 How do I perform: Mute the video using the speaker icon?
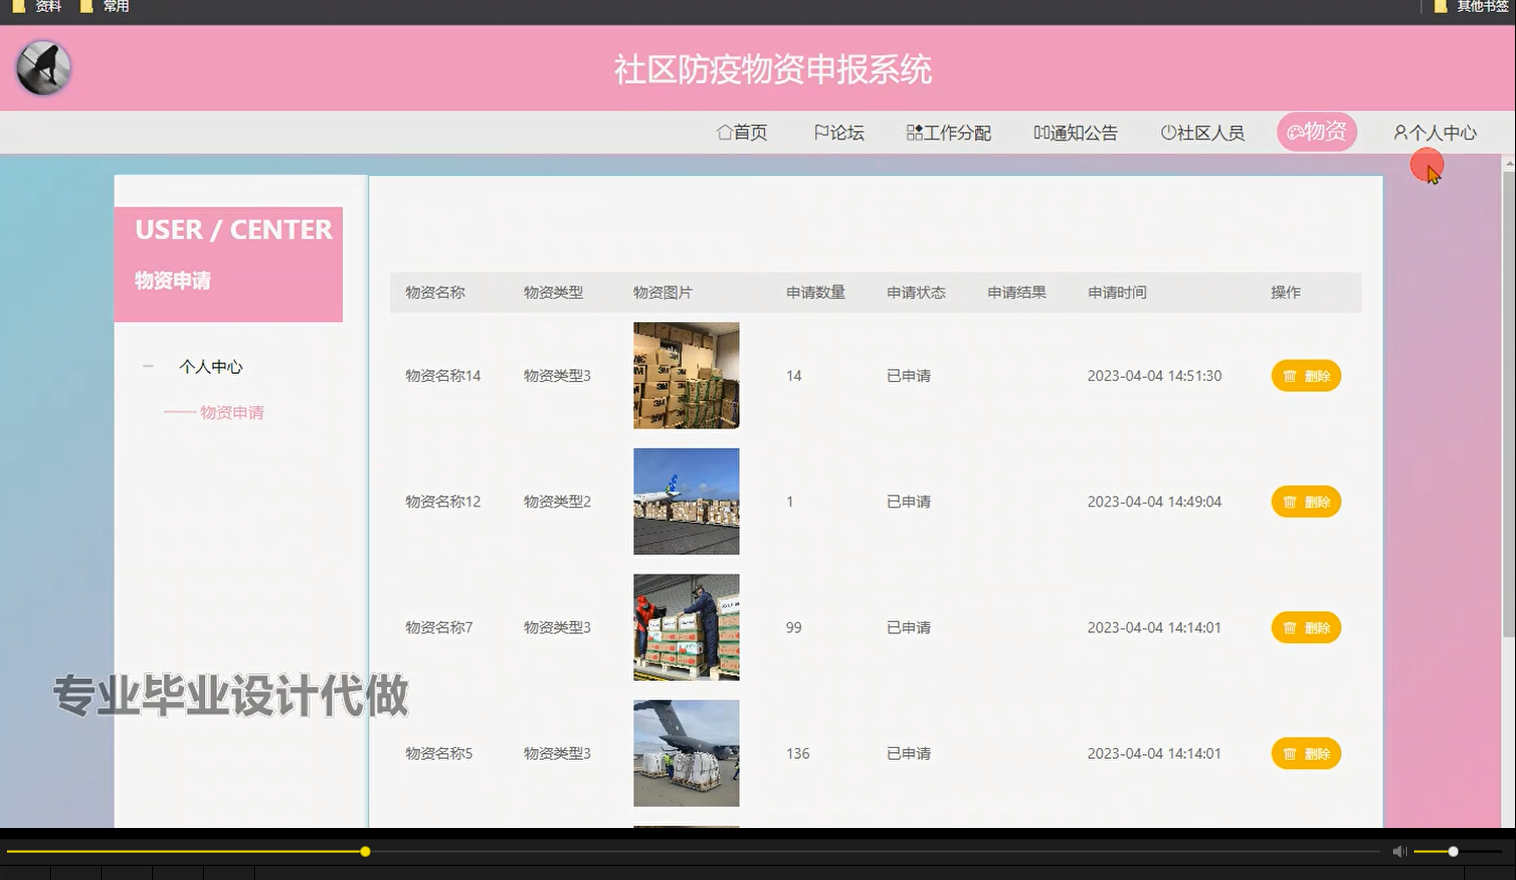pos(1399,851)
